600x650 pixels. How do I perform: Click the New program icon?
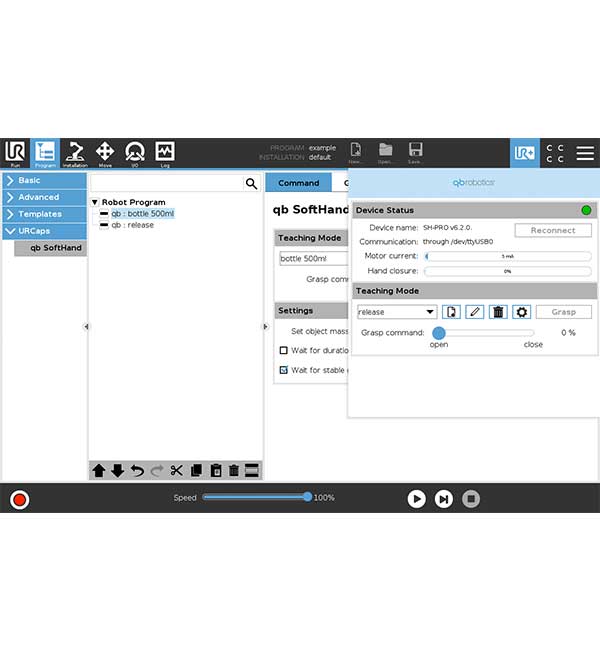(x=355, y=153)
